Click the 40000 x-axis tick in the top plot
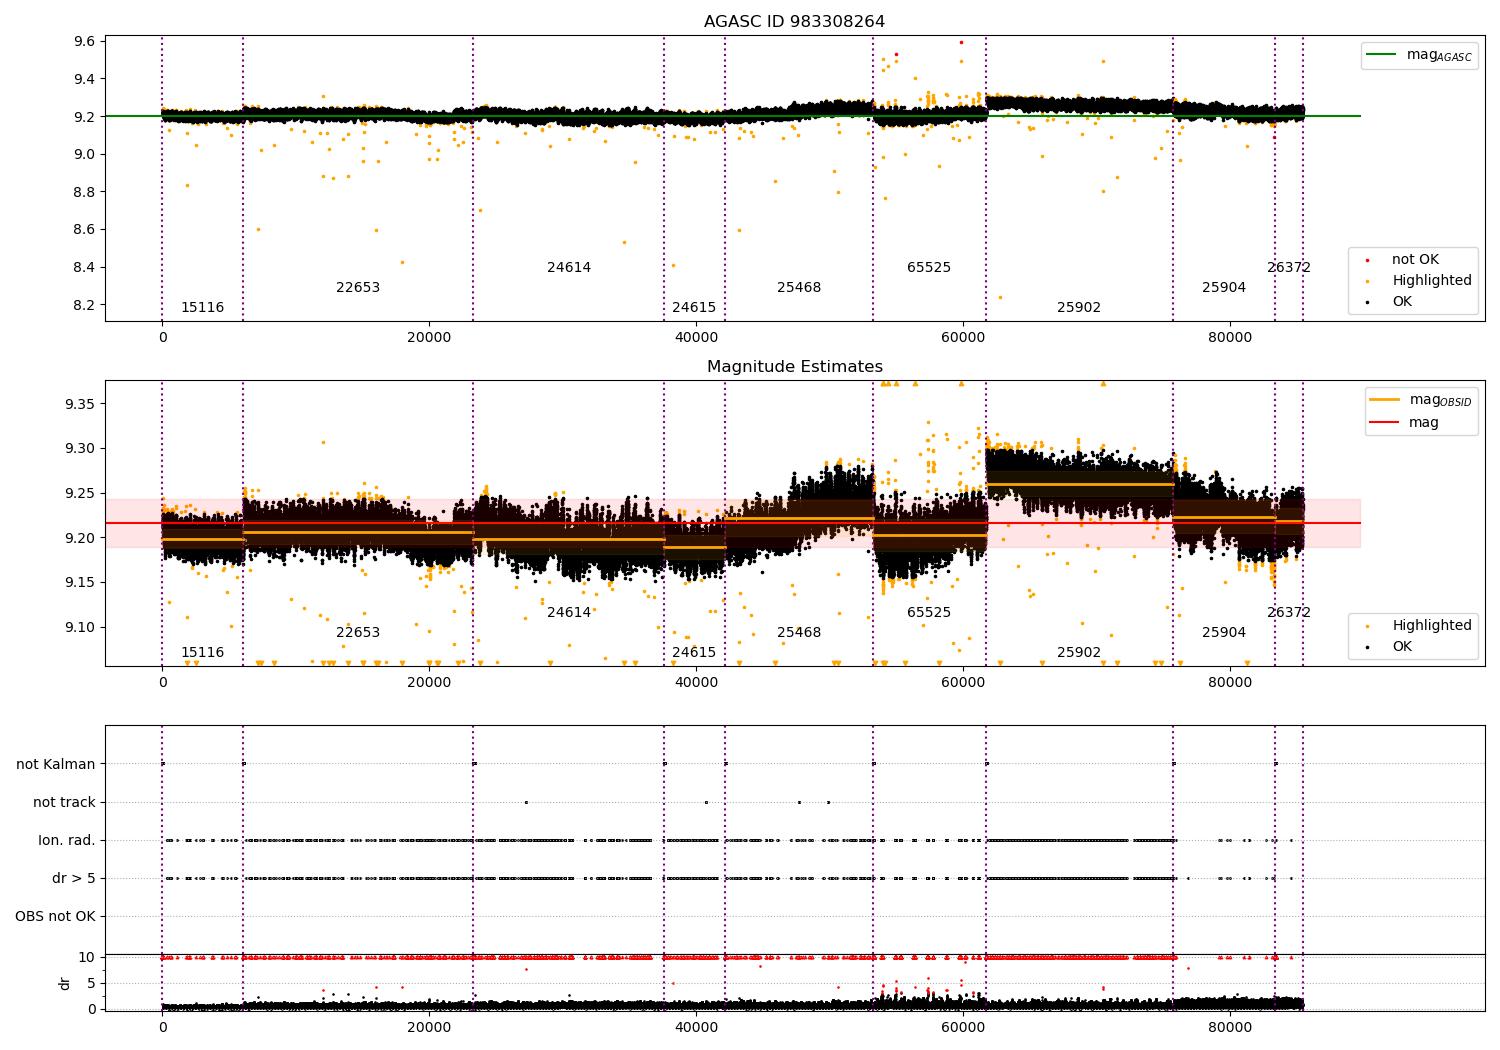Image resolution: width=1500 pixels, height=1050 pixels. pyautogui.click(x=696, y=338)
